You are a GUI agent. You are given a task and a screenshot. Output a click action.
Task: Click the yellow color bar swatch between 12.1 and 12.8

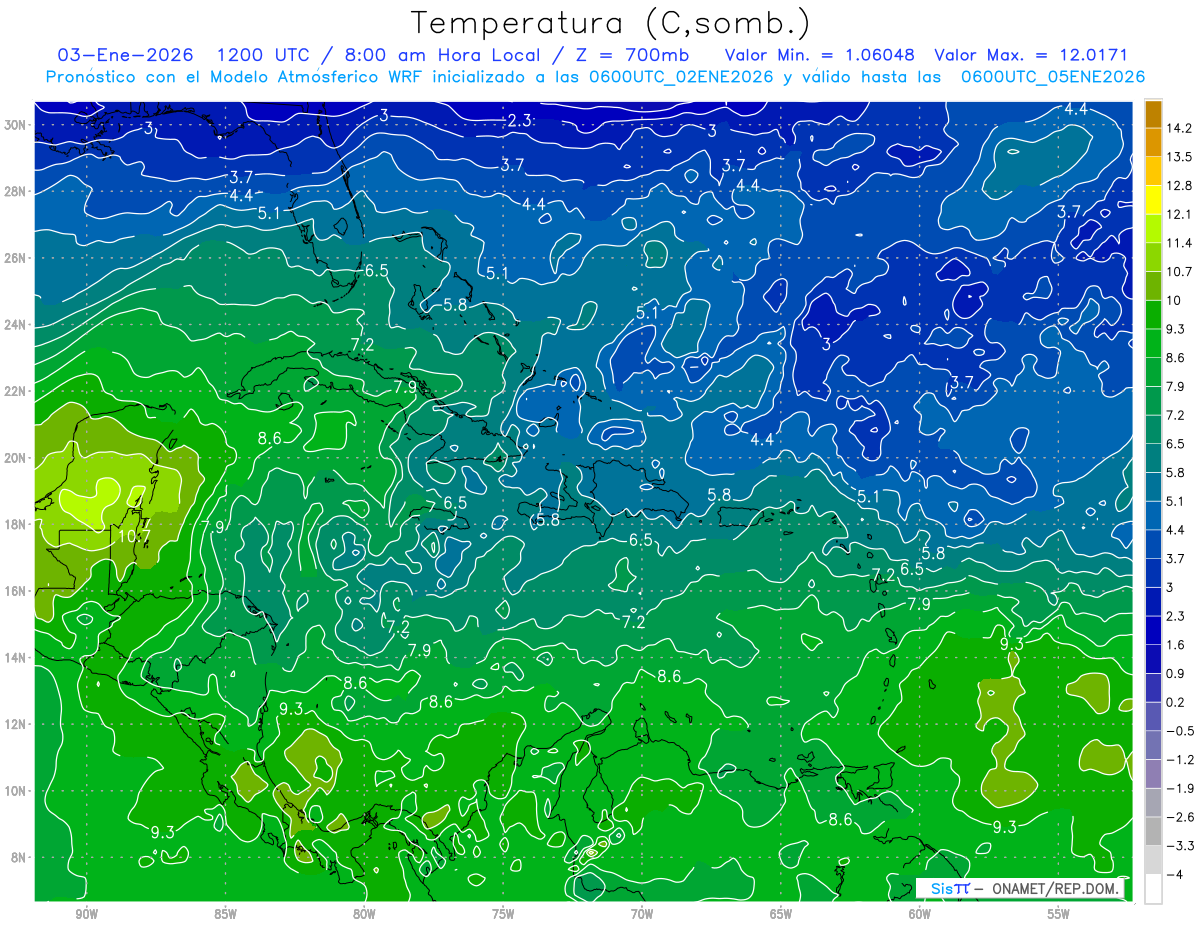click(1153, 200)
